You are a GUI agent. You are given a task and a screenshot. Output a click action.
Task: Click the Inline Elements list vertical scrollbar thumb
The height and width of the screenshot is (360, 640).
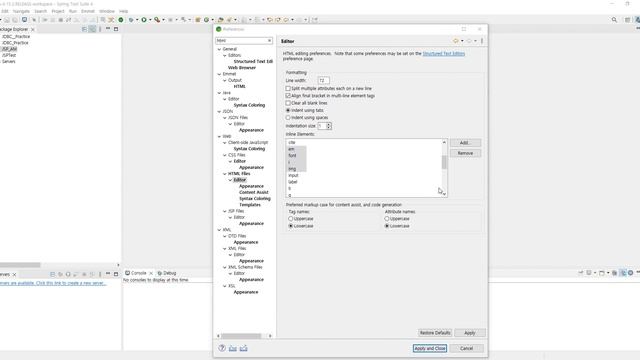[x=444, y=162]
